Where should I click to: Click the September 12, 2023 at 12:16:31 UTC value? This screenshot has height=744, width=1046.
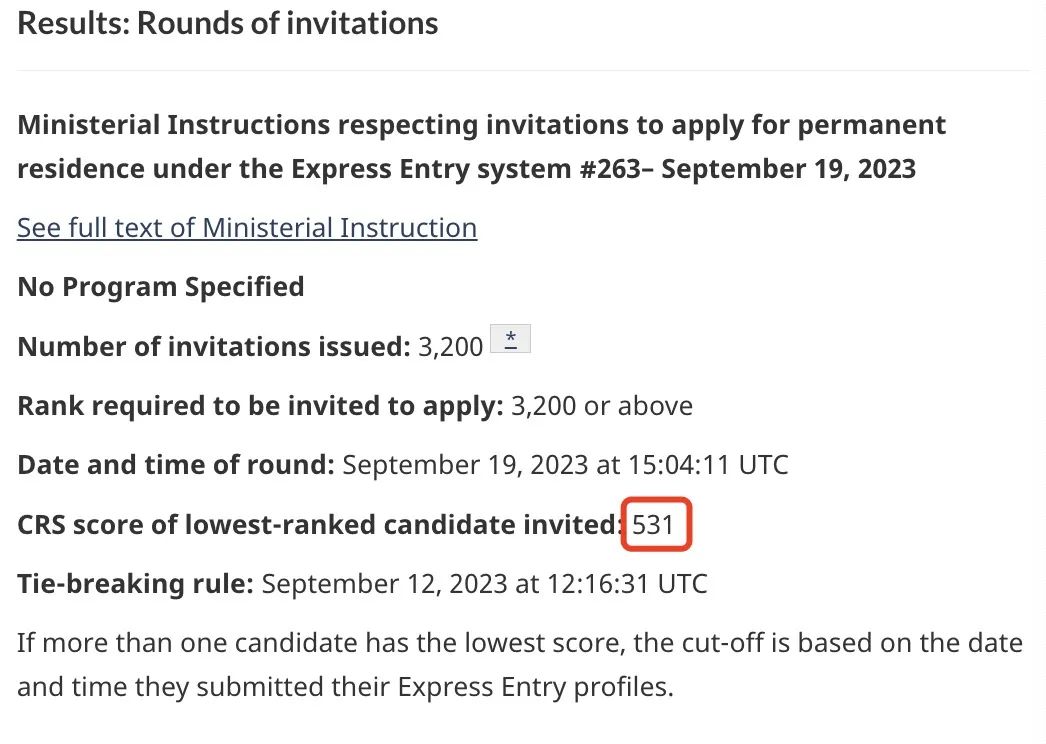click(x=484, y=584)
